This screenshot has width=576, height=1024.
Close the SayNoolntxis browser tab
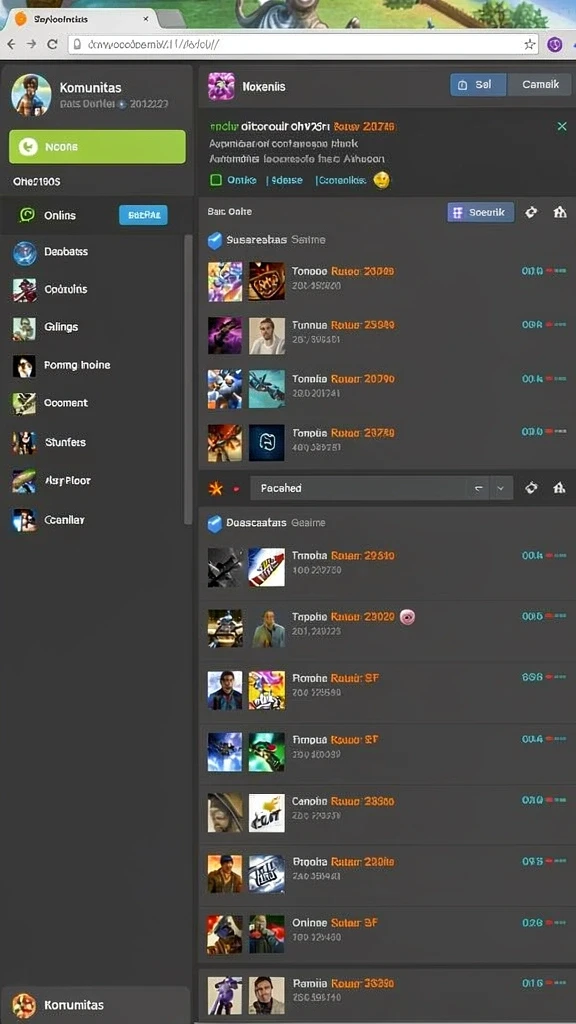click(145, 19)
